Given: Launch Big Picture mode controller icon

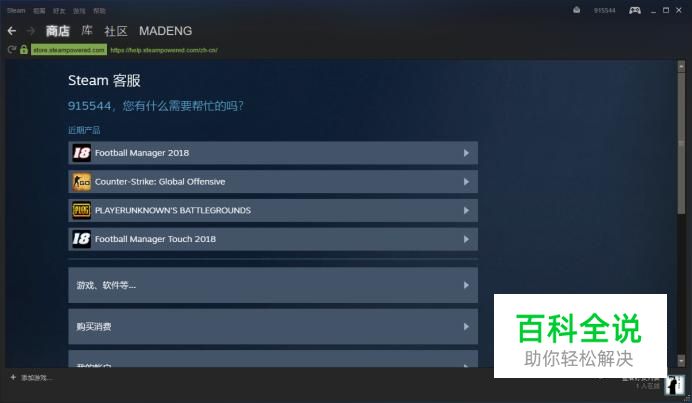Looking at the screenshot, I should [x=635, y=10].
